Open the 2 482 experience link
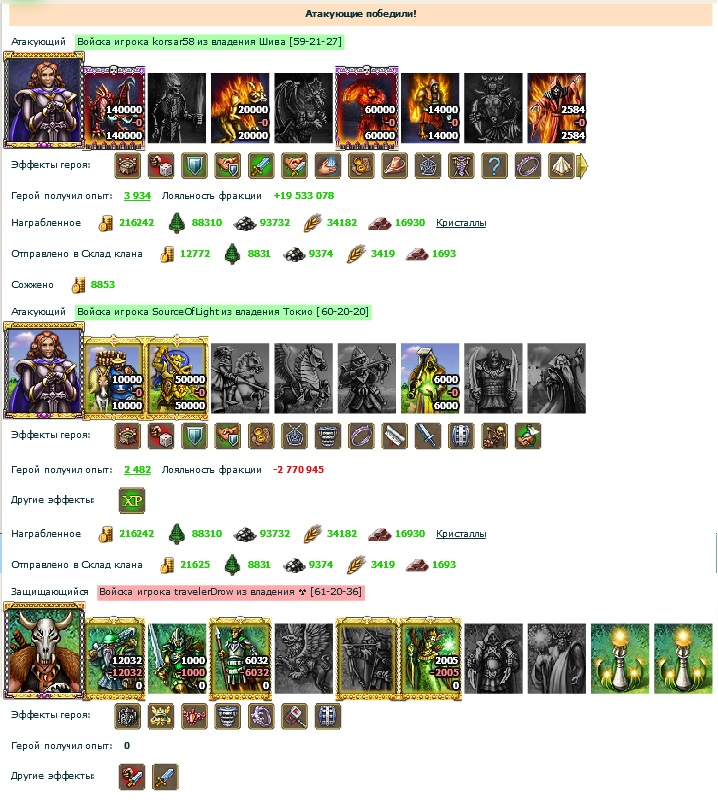The width and height of the screenshot is (718, 808). (x=137, y=470)
